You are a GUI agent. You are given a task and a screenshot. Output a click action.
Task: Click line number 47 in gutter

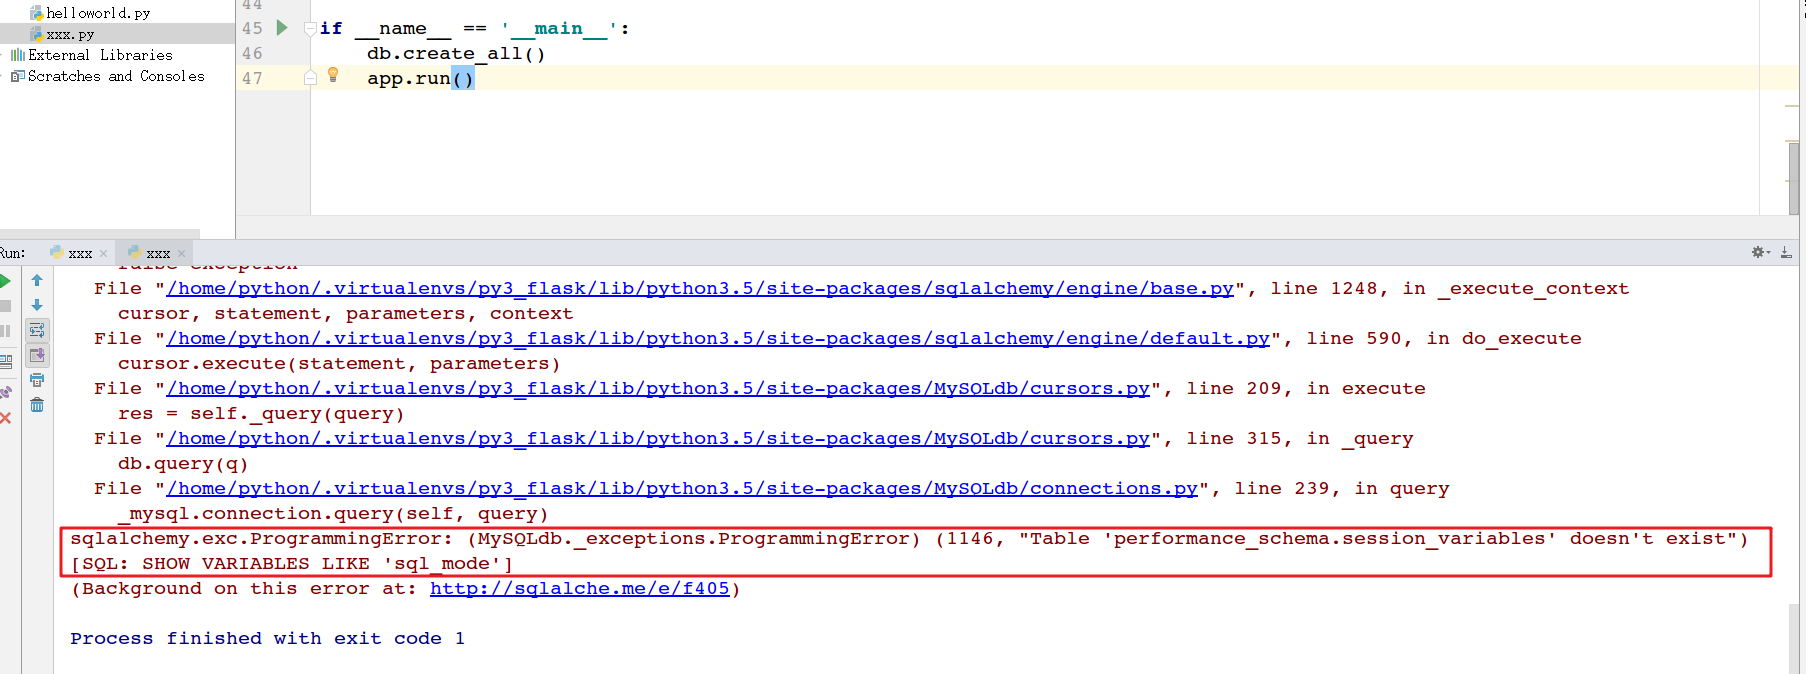click(252, 78)
